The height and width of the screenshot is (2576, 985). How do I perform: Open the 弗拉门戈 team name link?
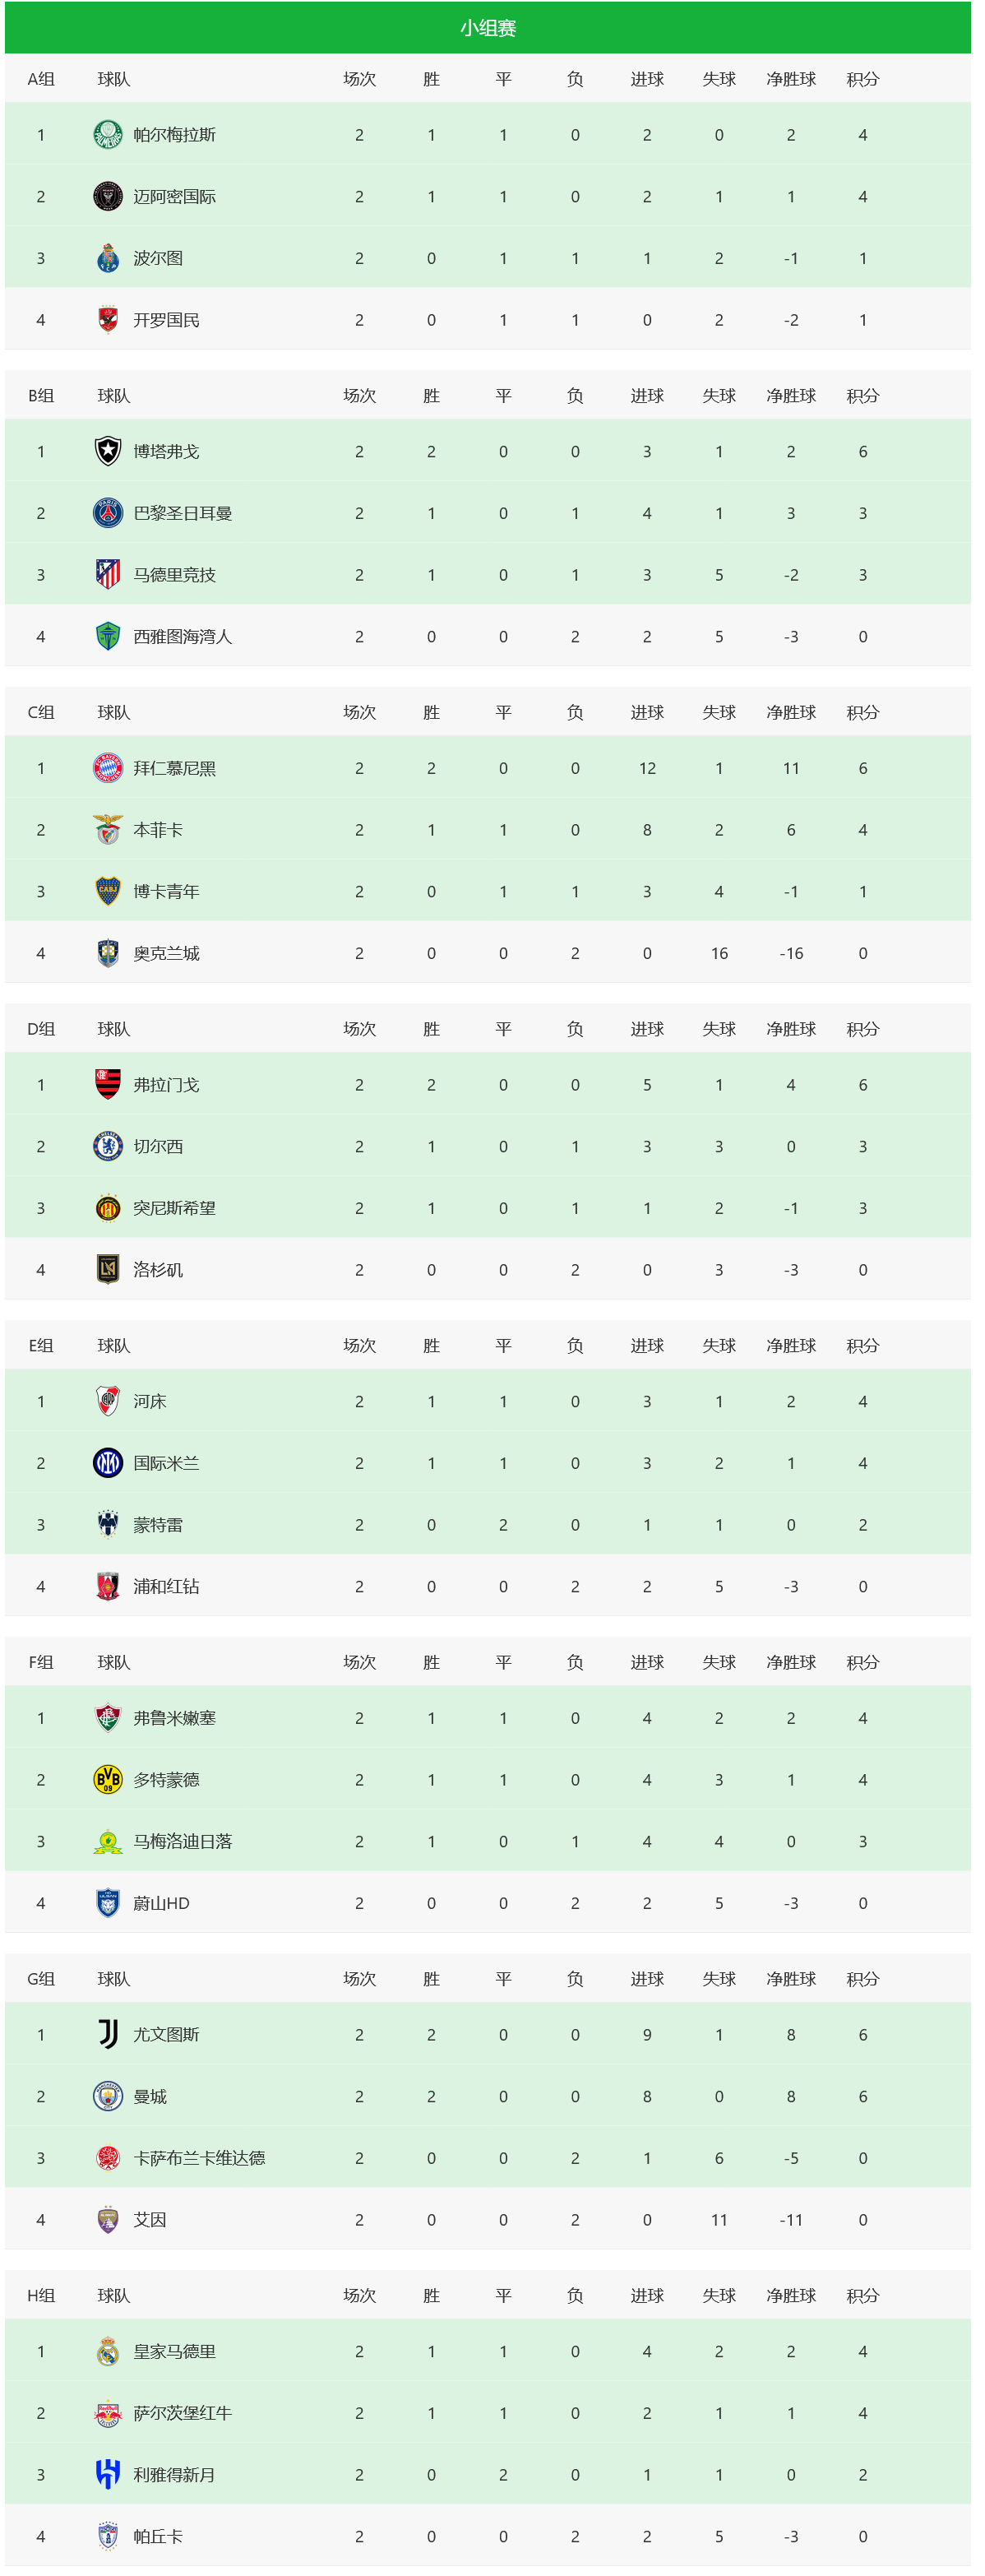166,1085
